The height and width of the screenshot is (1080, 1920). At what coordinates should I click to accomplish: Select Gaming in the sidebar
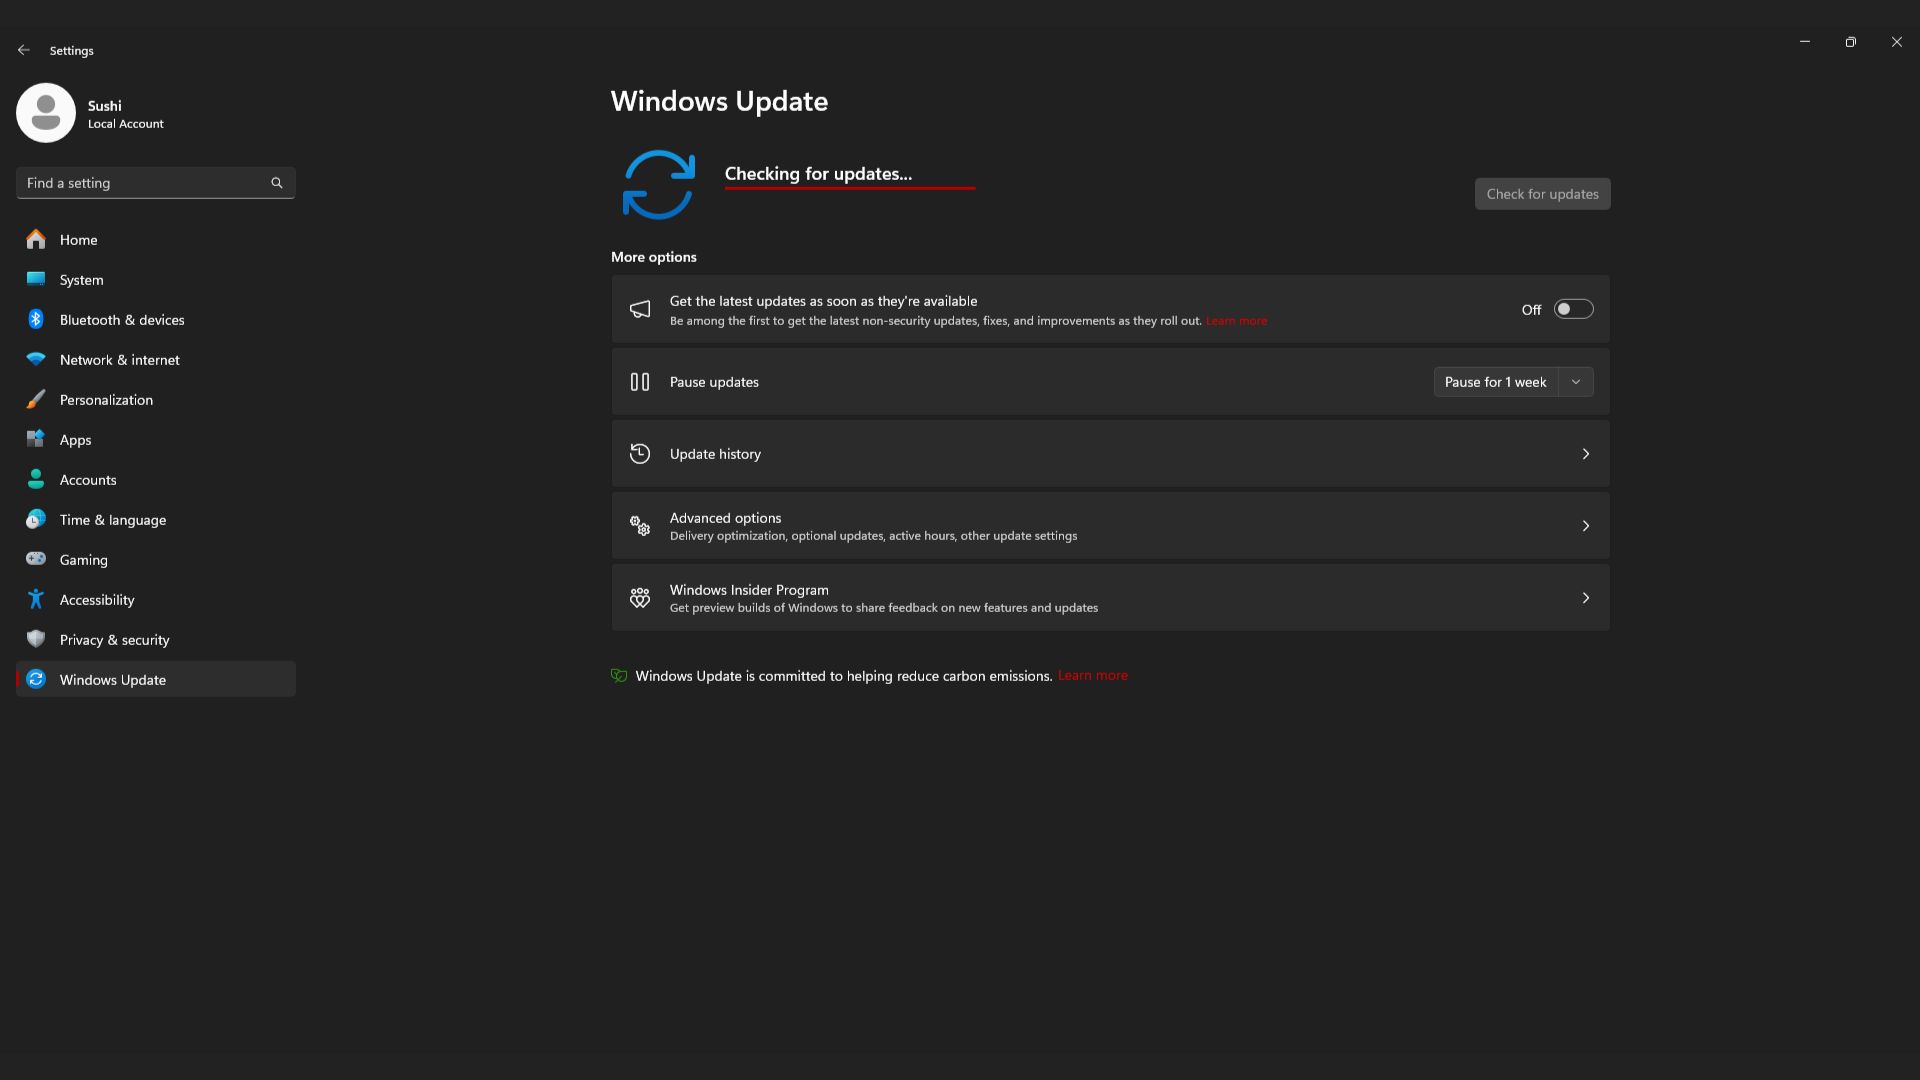pos(156,560)
